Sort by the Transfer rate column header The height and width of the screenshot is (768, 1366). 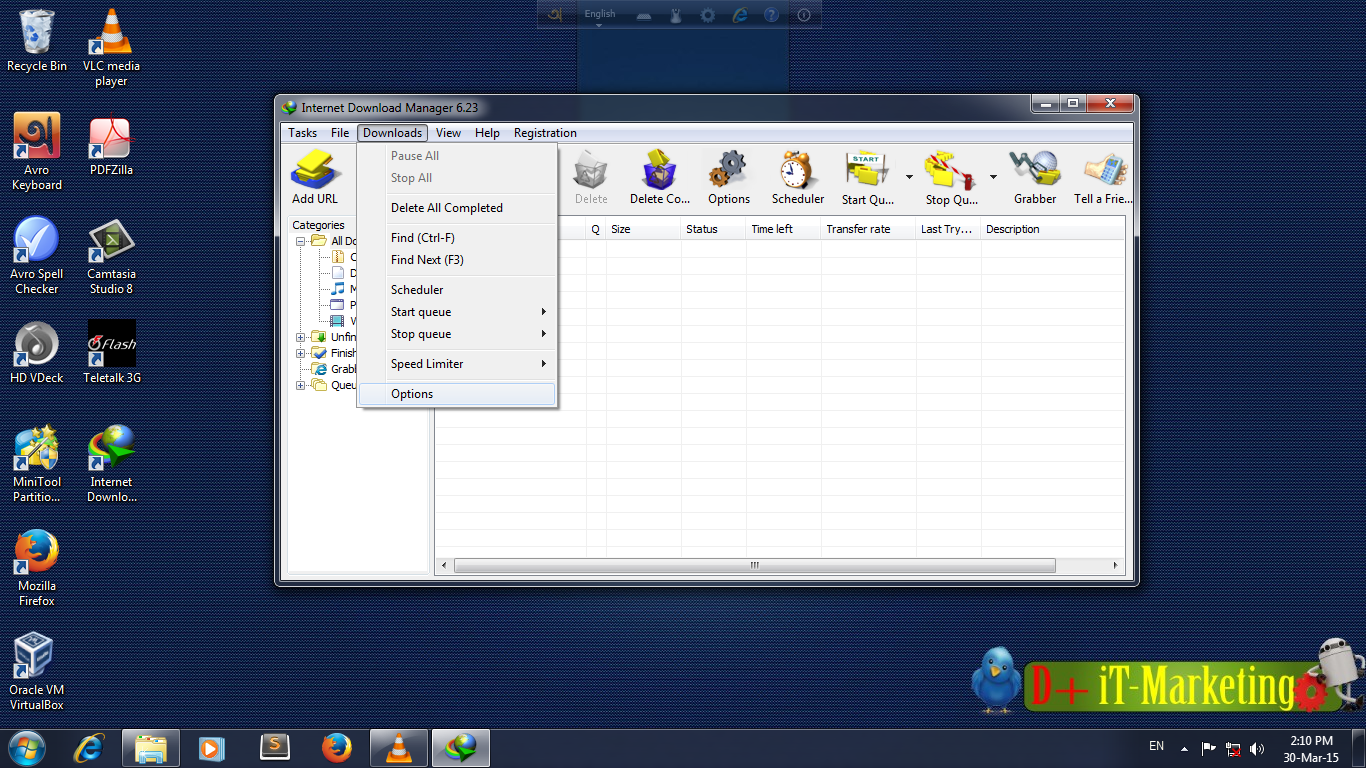868,229
